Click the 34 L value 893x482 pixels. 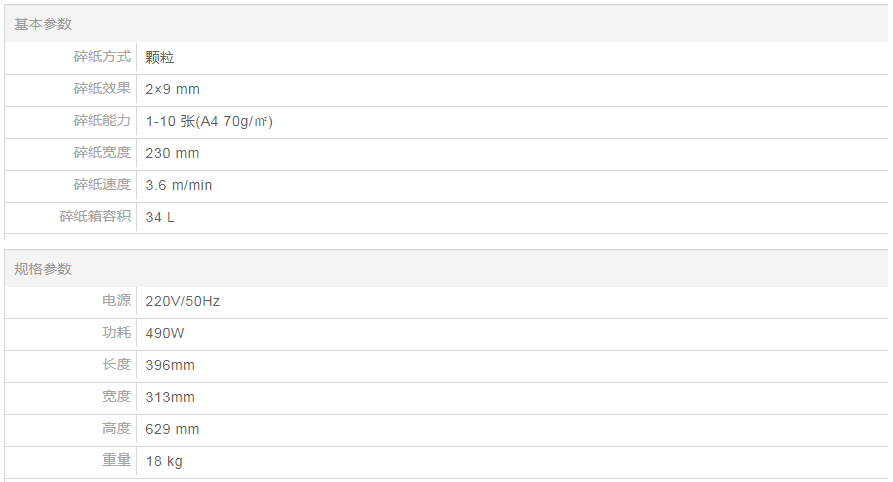pos(160,217)
